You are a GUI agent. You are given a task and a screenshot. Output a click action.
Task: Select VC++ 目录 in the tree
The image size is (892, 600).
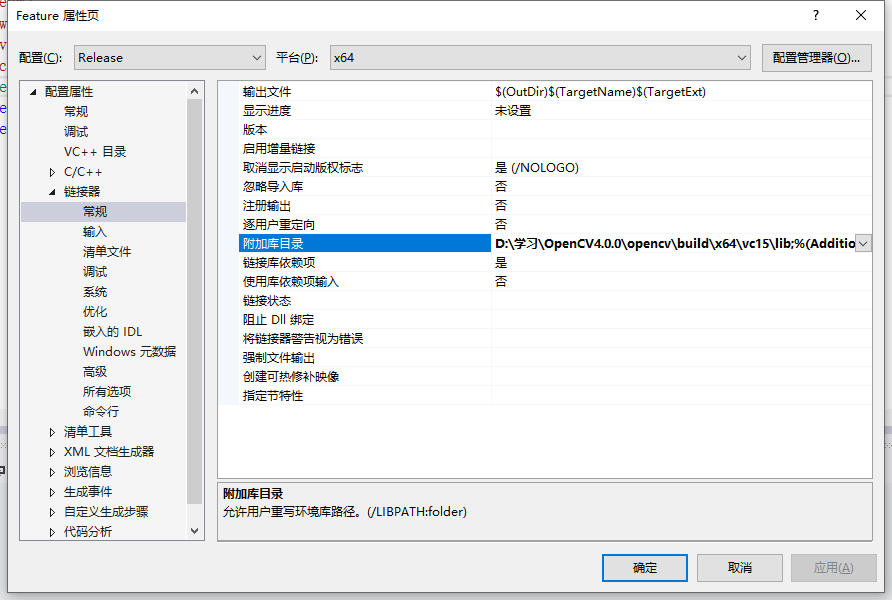pyautogui.click(x=95, y=151)
